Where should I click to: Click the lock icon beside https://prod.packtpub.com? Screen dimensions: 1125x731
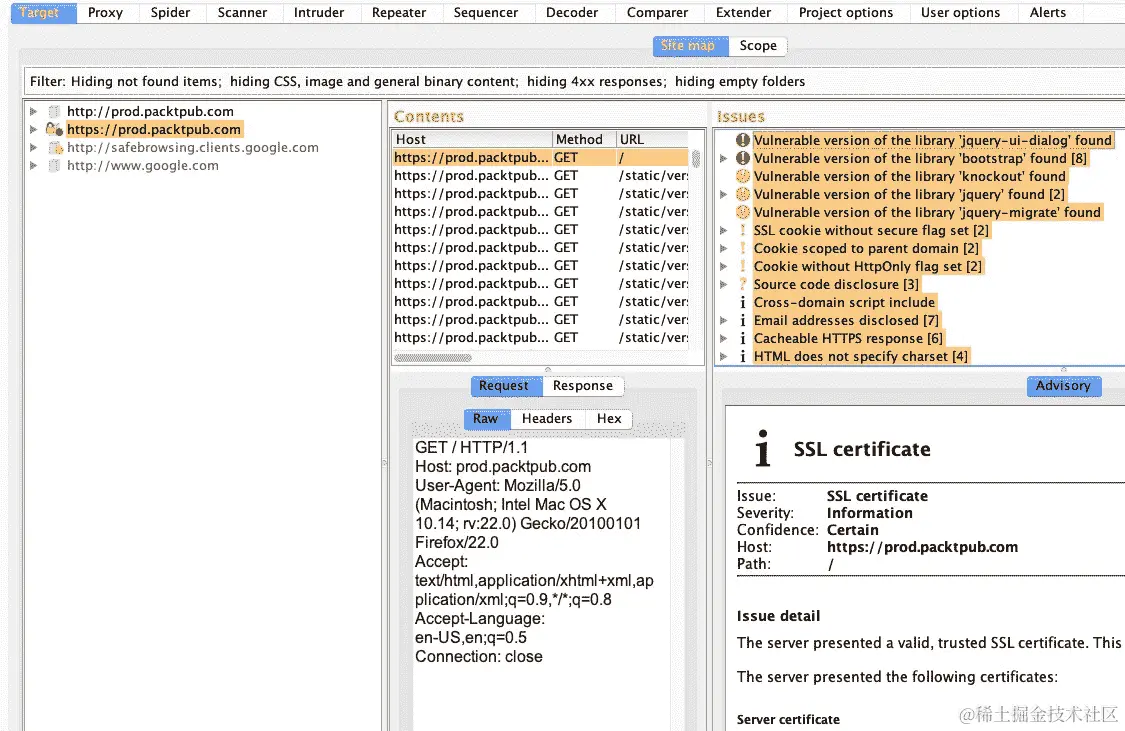click(54, 129)
